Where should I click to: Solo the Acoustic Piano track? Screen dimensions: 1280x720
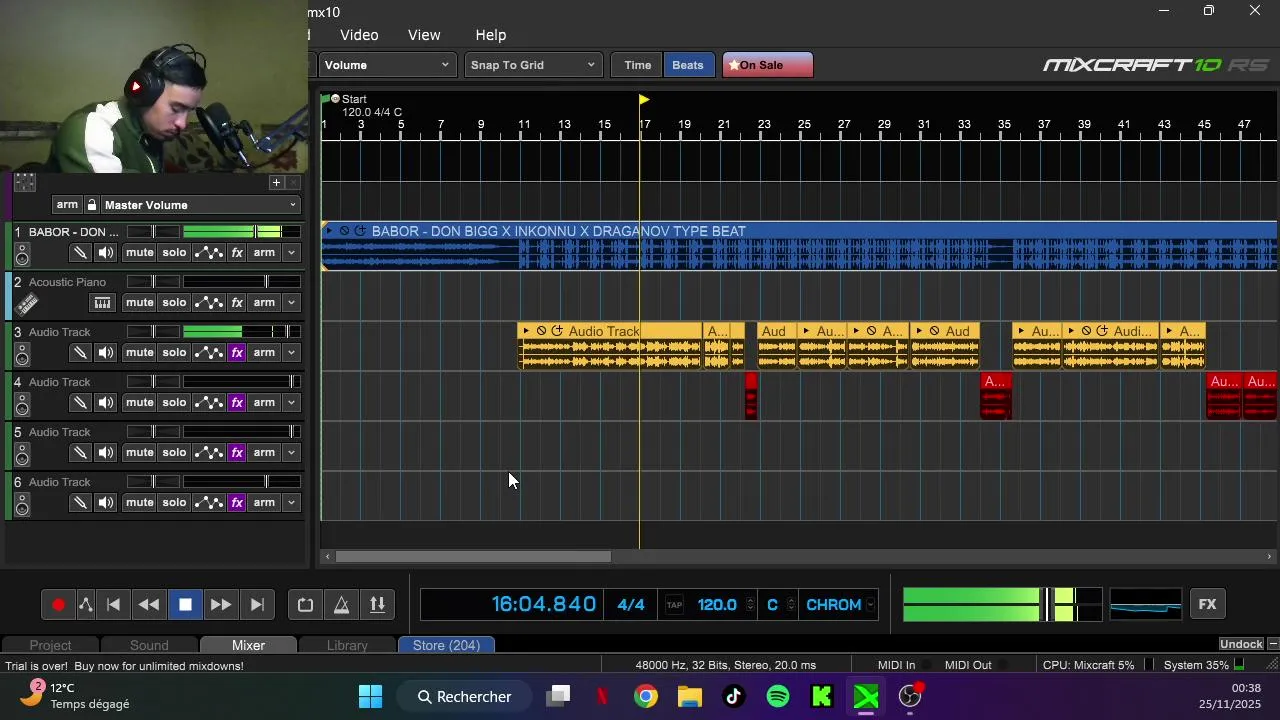click(174, 303)
